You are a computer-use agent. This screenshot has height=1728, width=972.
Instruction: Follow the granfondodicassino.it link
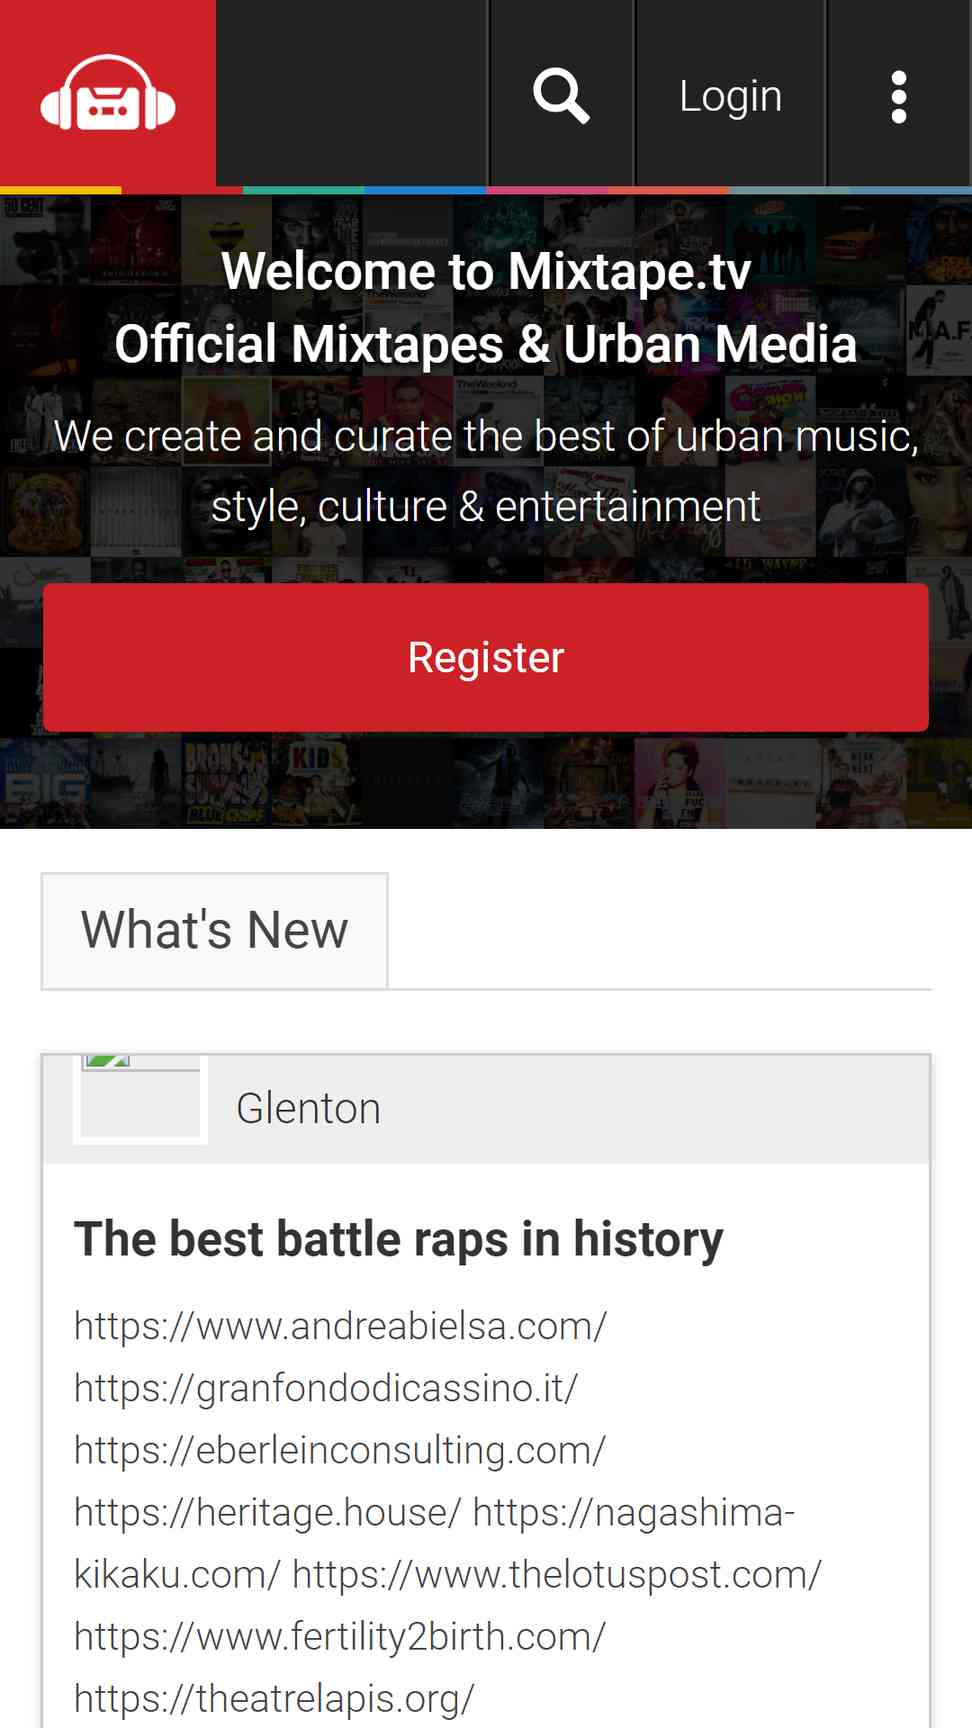(x=326, y=1388)
